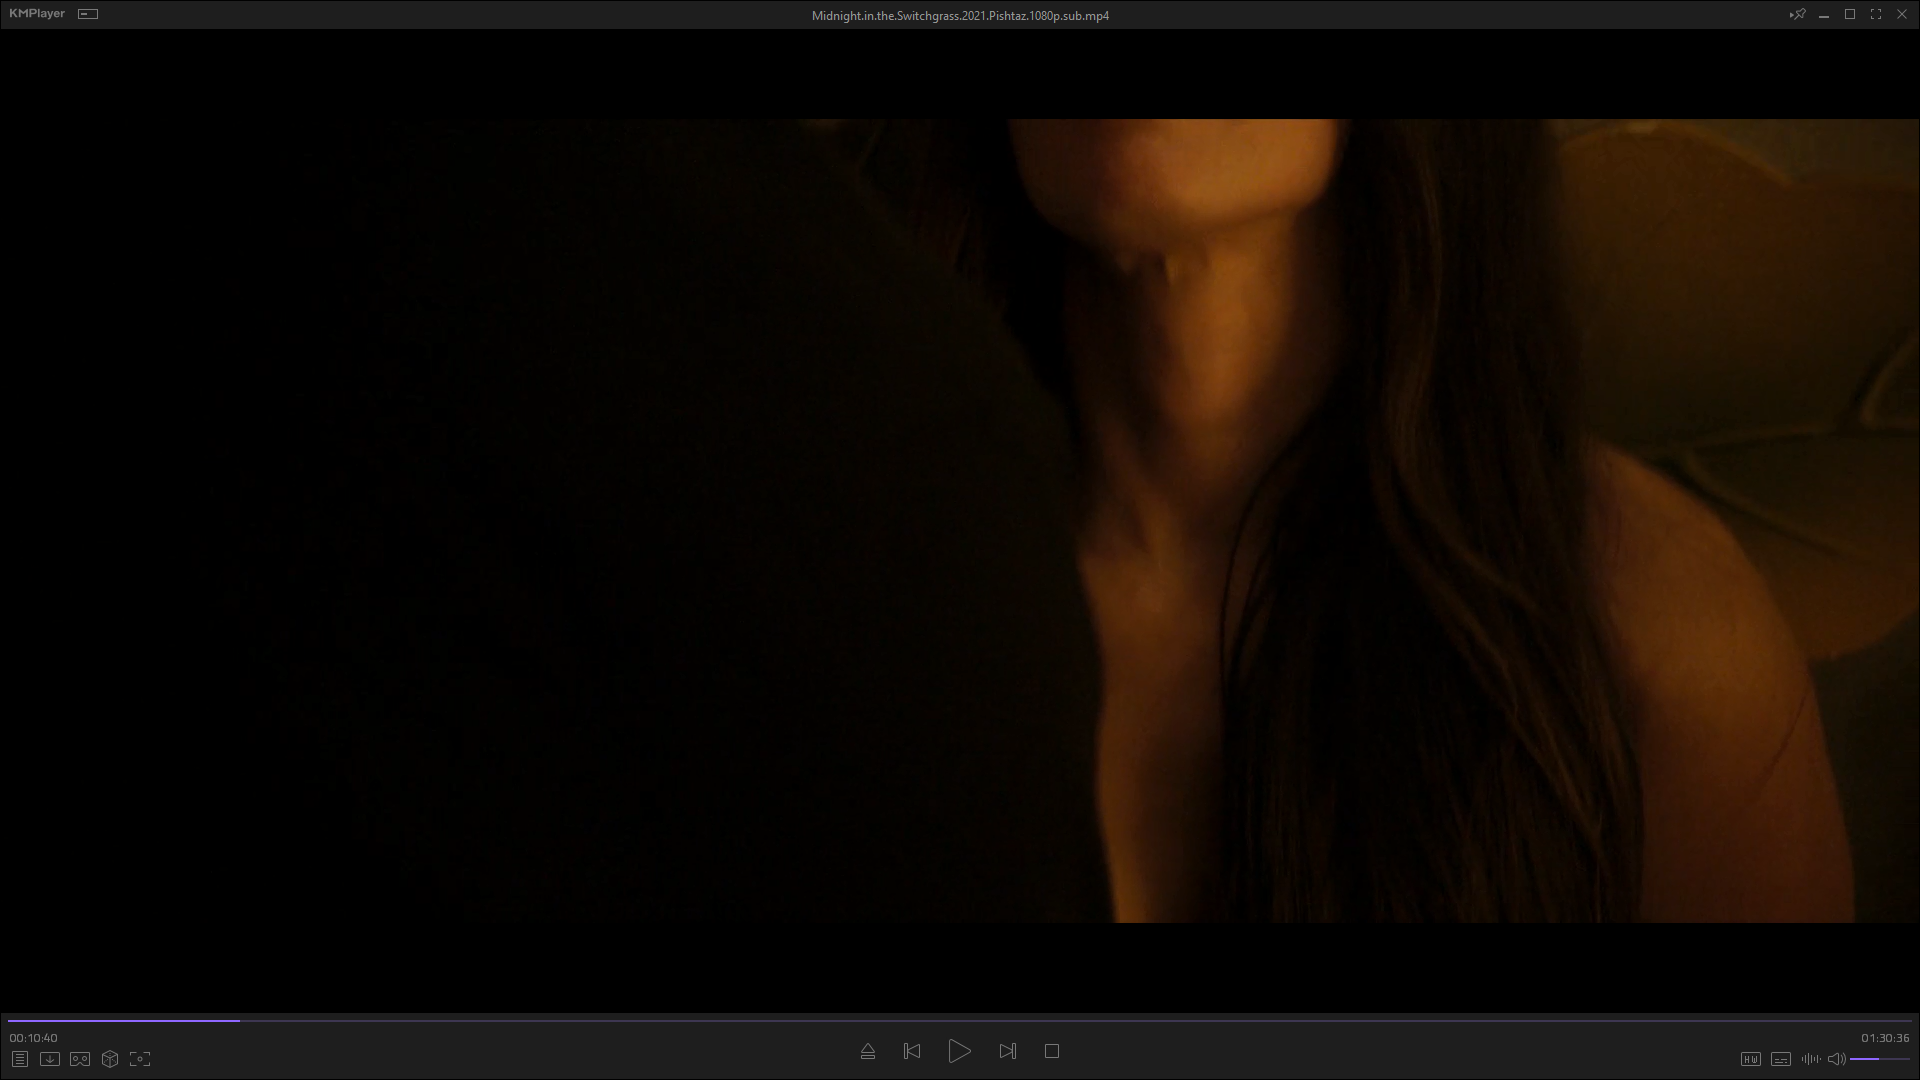Open the 3D cube settings icon

110,1059
